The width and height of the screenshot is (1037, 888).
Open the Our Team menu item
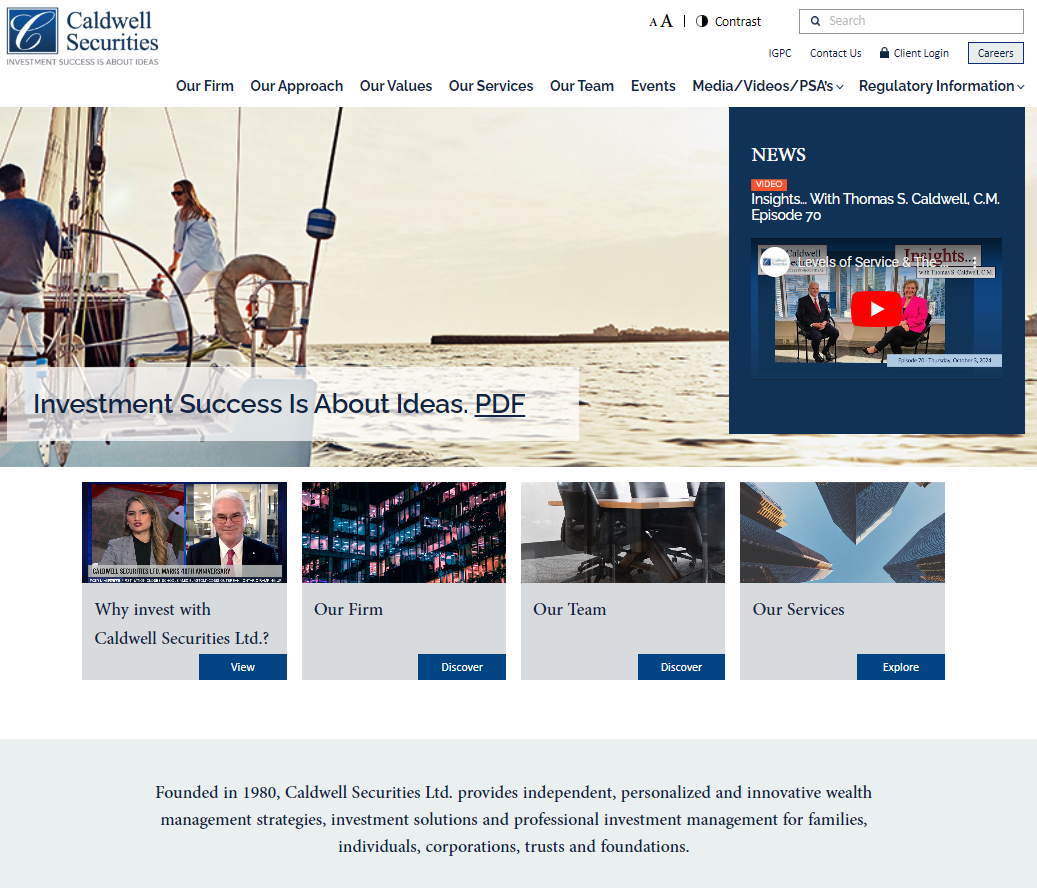pyautogui.click(x=581, y=86)
